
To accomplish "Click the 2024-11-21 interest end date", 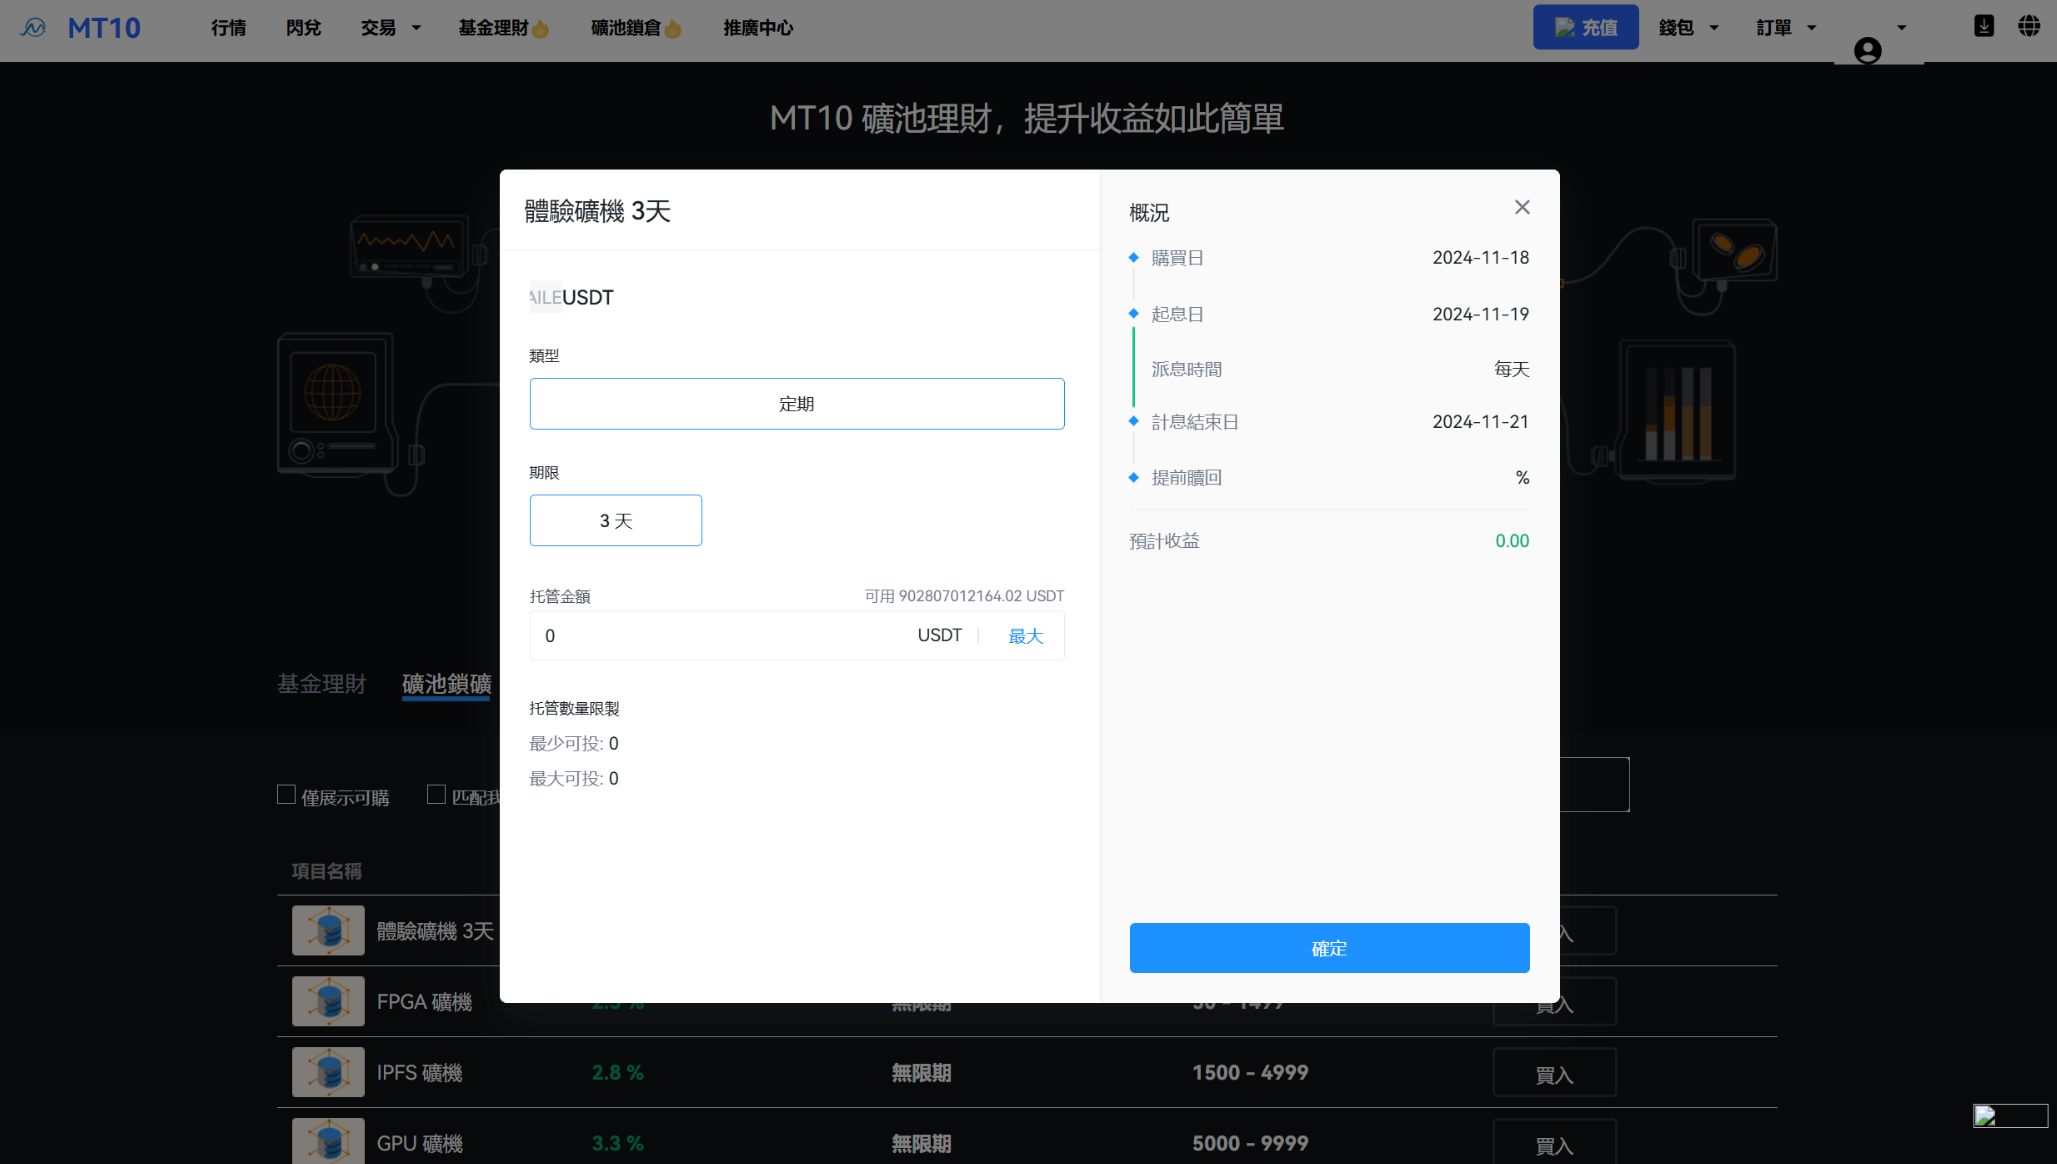I will tap(1481, 422).
